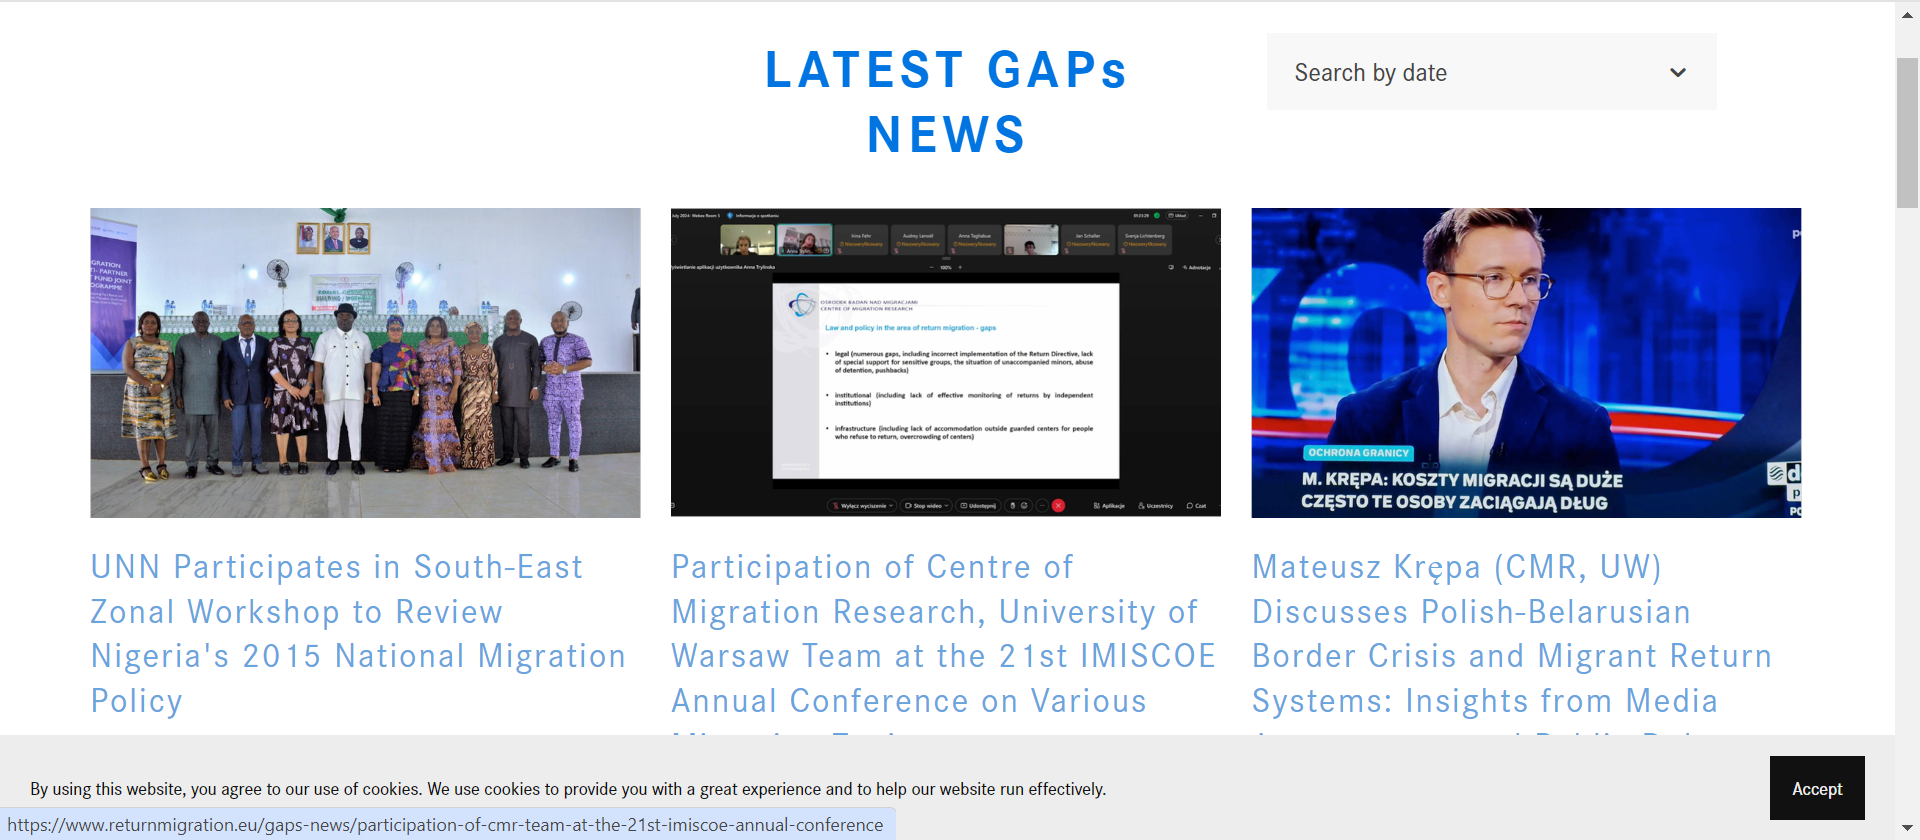This screenshot has height=840, width=1920.
Task: Click the white presentation slide in the Webex thumbnail
Action: pos(945,381)
